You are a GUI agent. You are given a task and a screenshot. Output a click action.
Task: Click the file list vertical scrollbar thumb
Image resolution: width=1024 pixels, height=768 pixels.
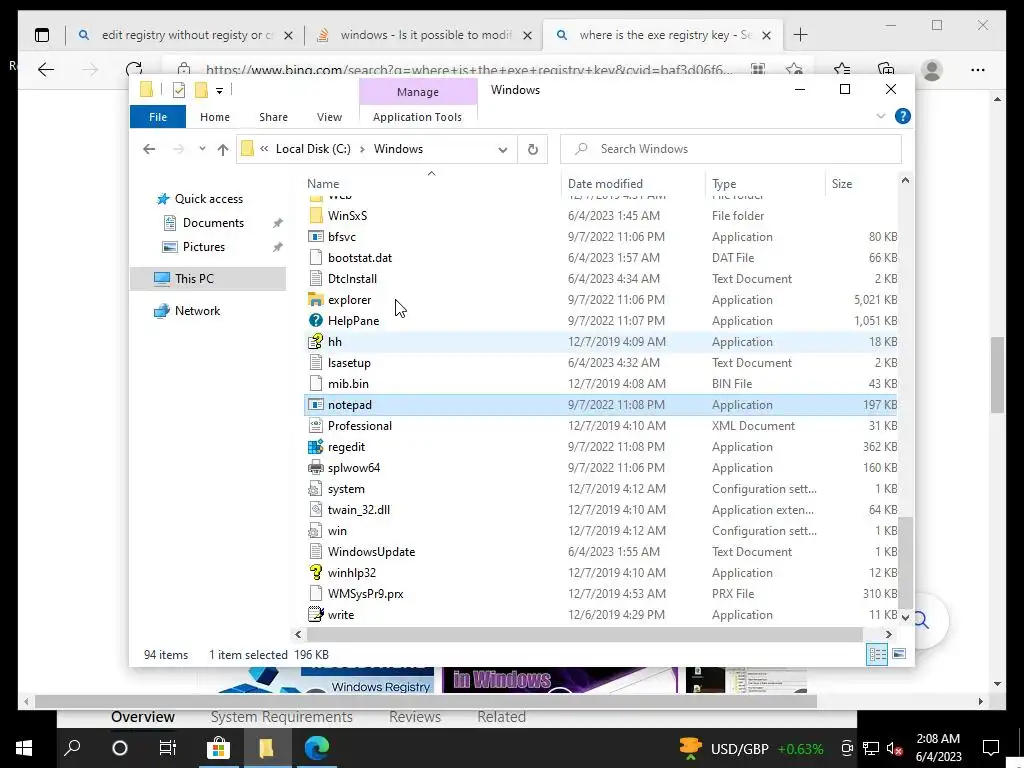905,562
